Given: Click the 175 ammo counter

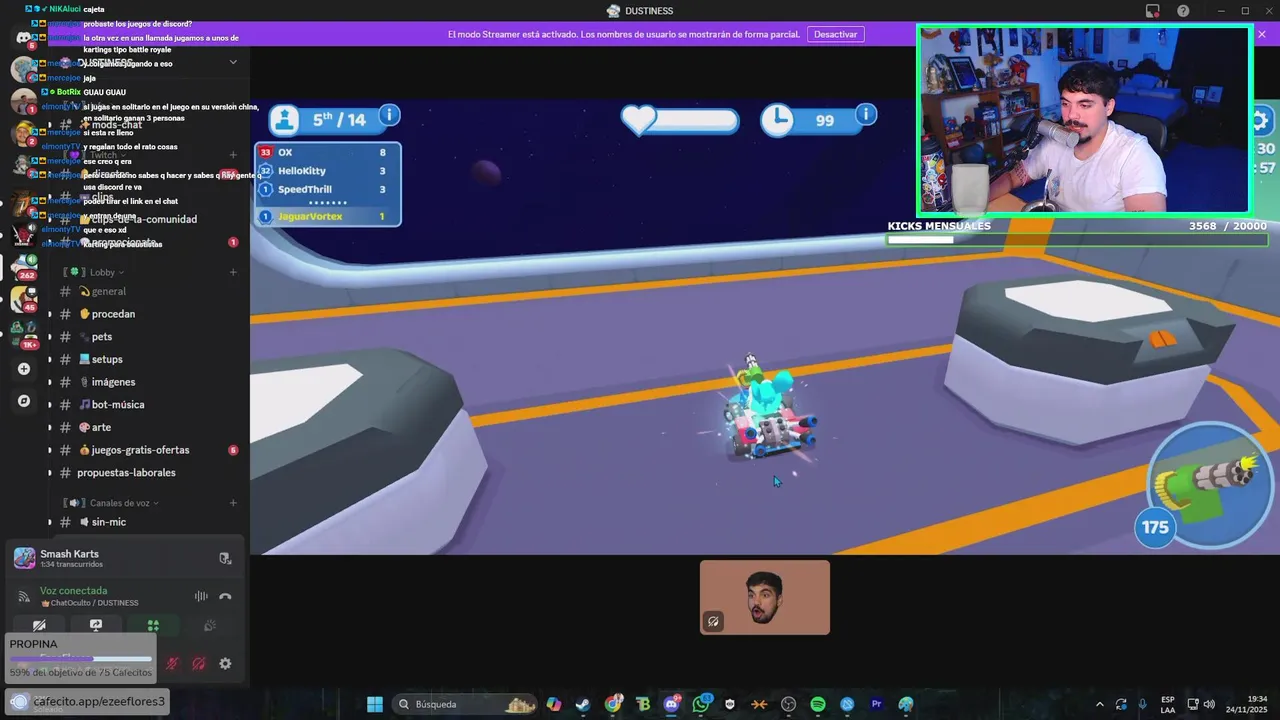Looking at the screenshot, I should (x=1155, y=527).
